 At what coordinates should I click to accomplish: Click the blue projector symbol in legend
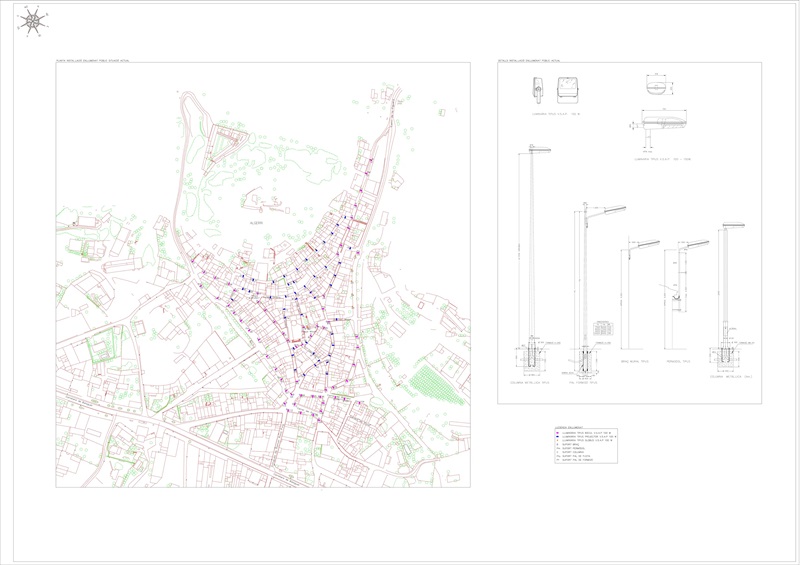[557, 437]
